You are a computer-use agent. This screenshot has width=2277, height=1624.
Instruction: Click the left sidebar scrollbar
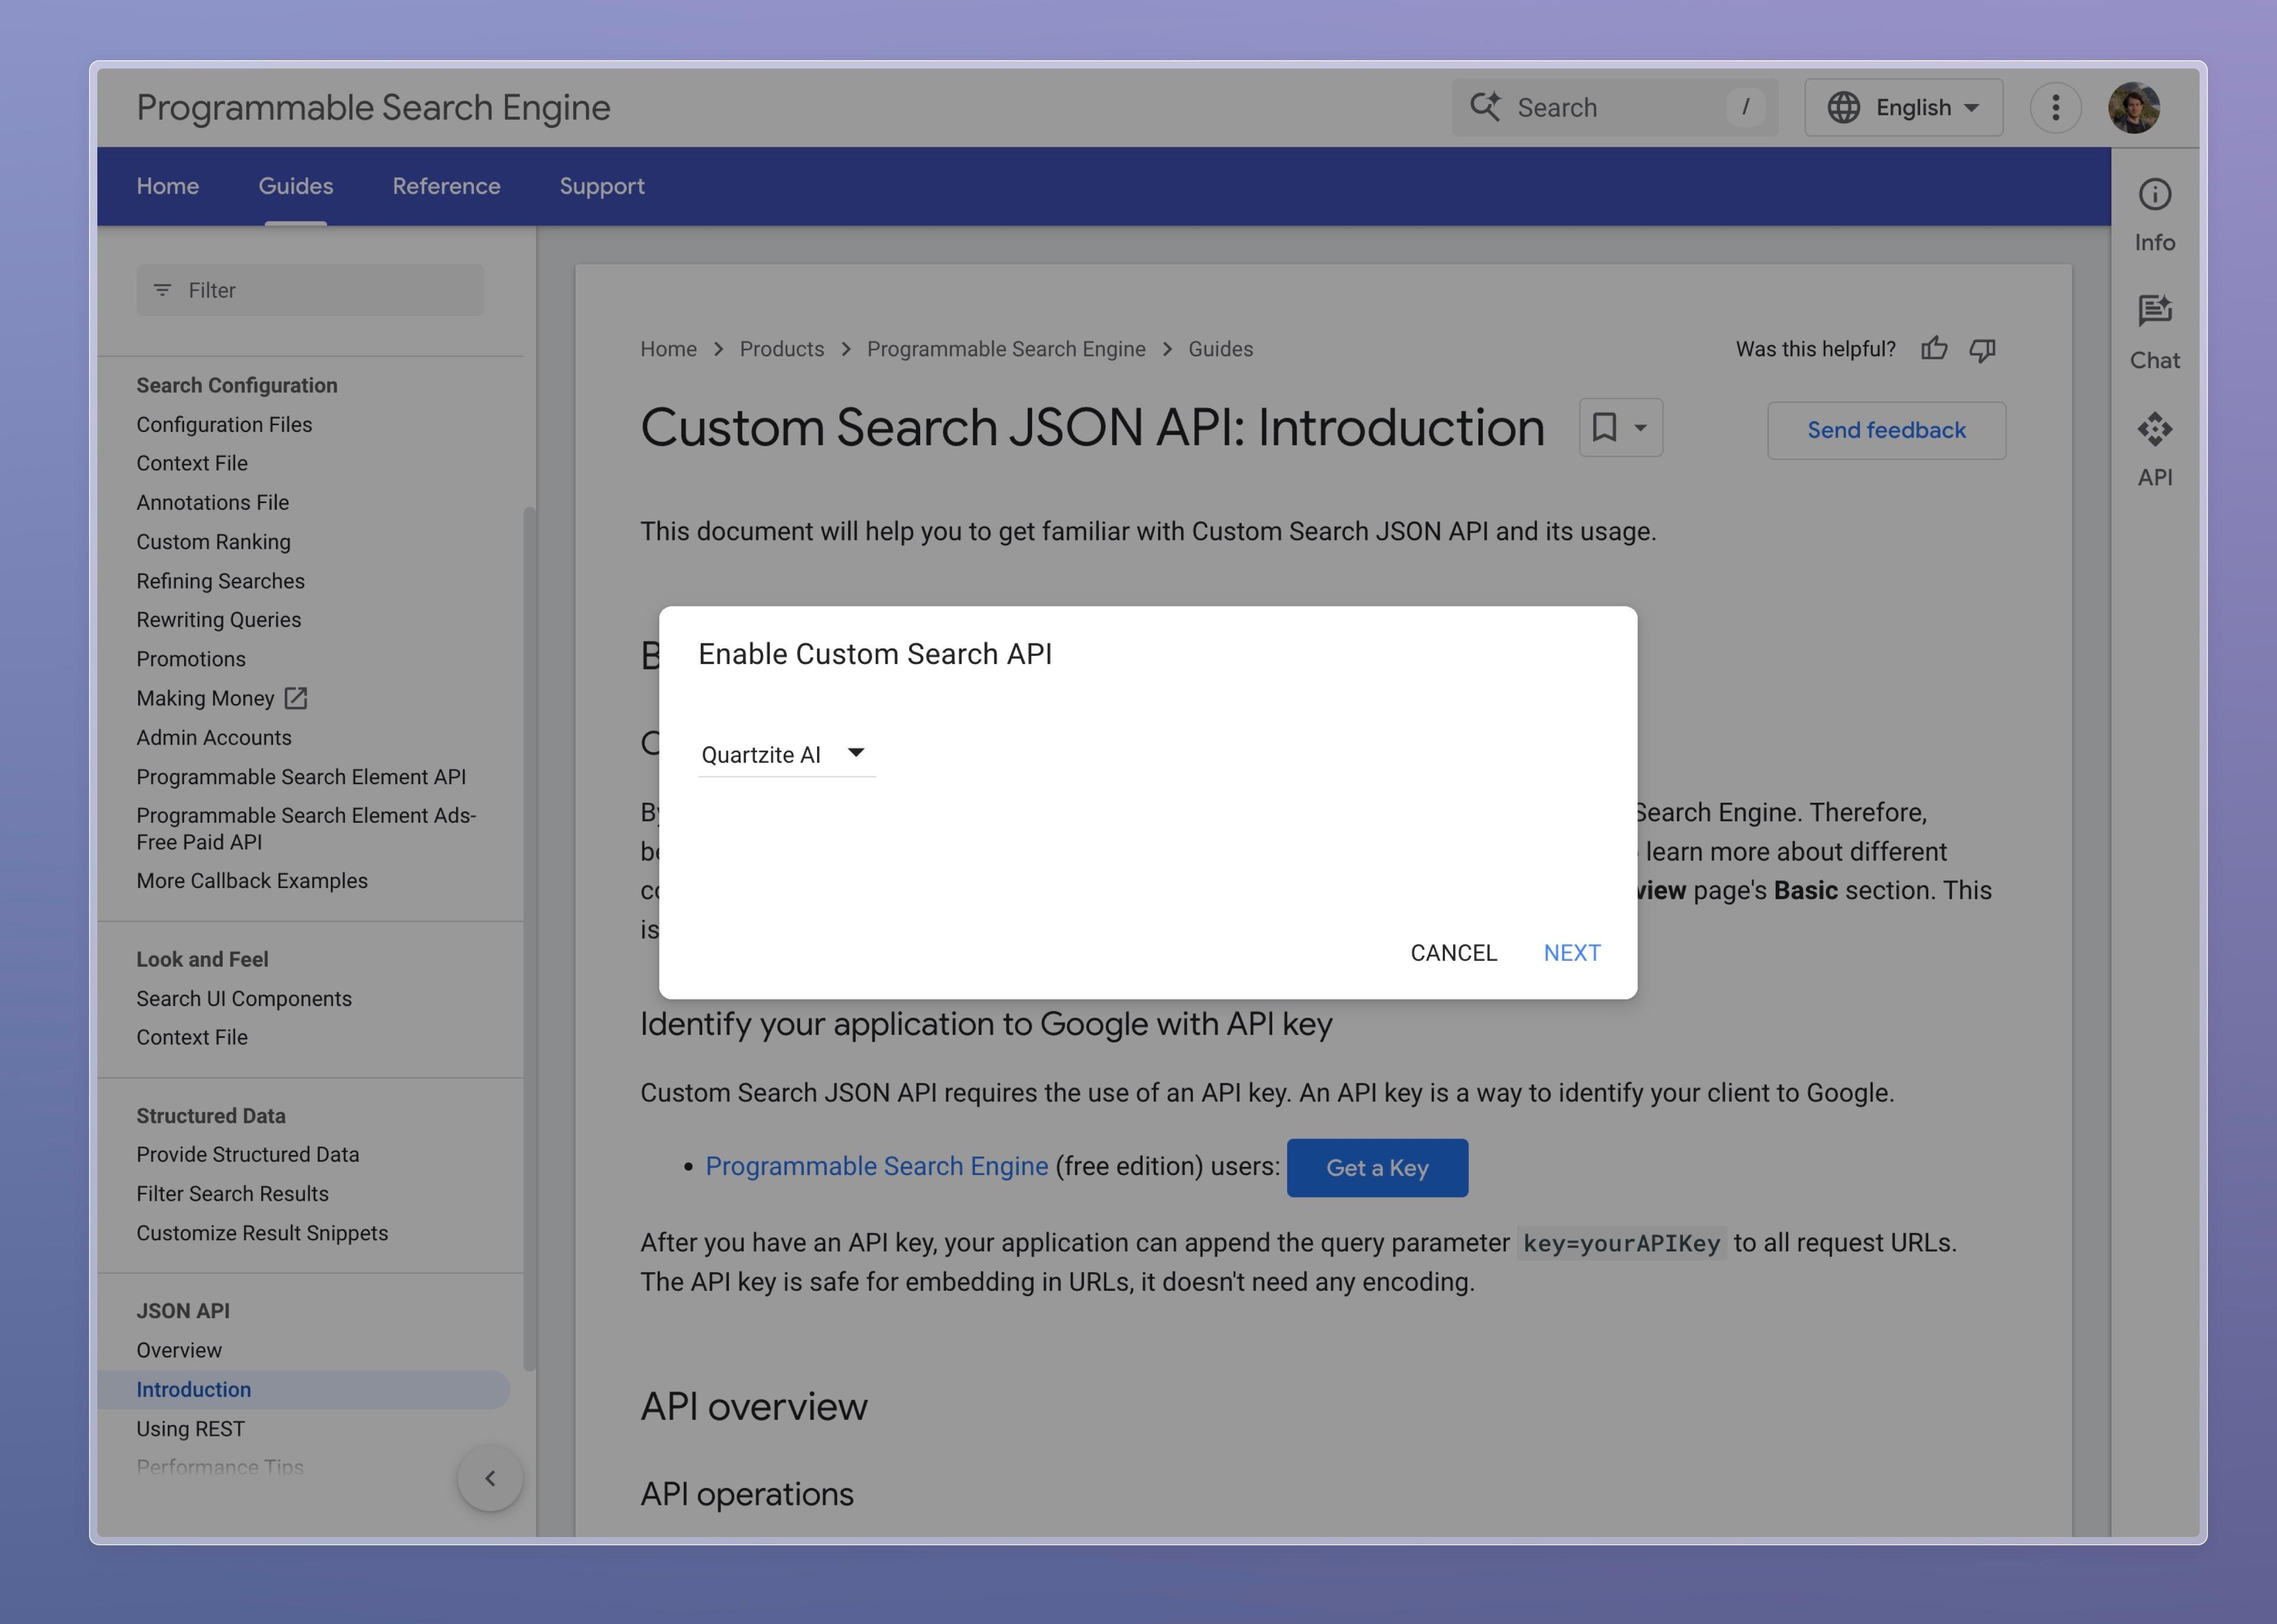529,939
